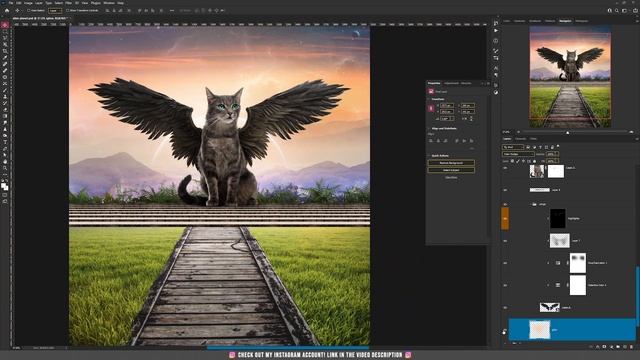The image size is (640, 360).
Task: Select the Eyedropper tool
Action: 4,58
